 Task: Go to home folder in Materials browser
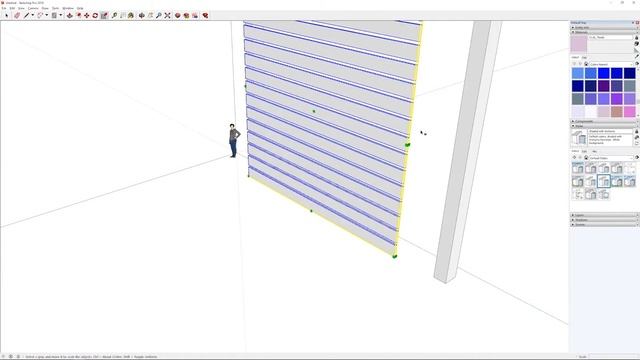[x=586, y=64]
